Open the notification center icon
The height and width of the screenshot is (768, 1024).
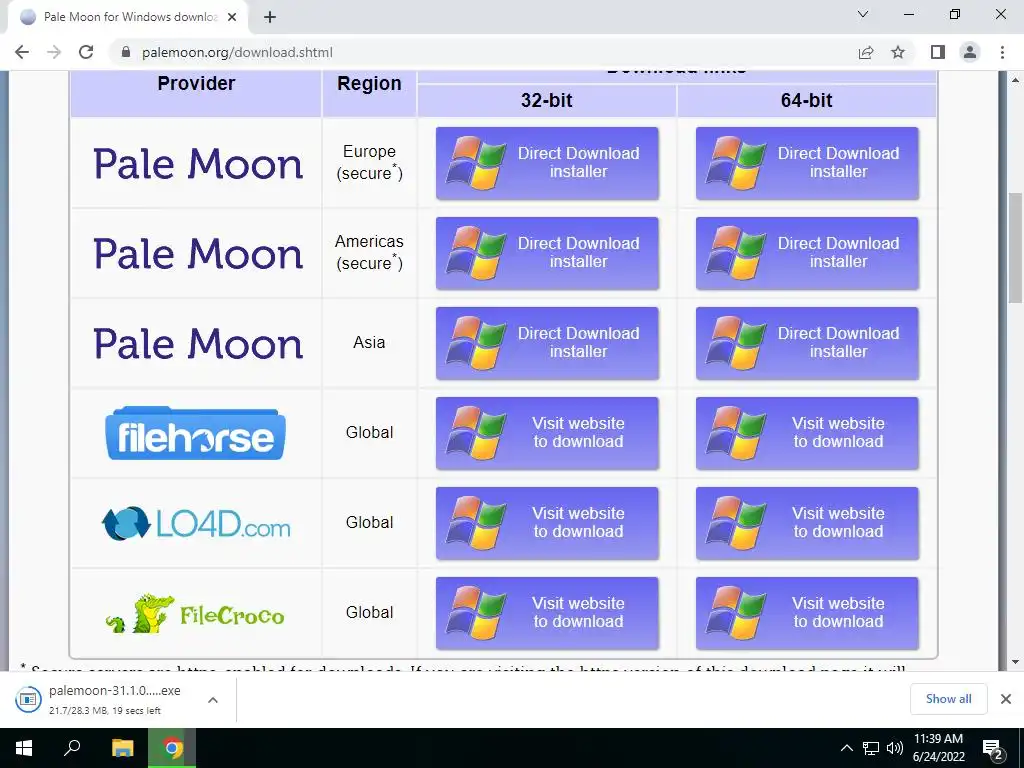click(993, 749)
